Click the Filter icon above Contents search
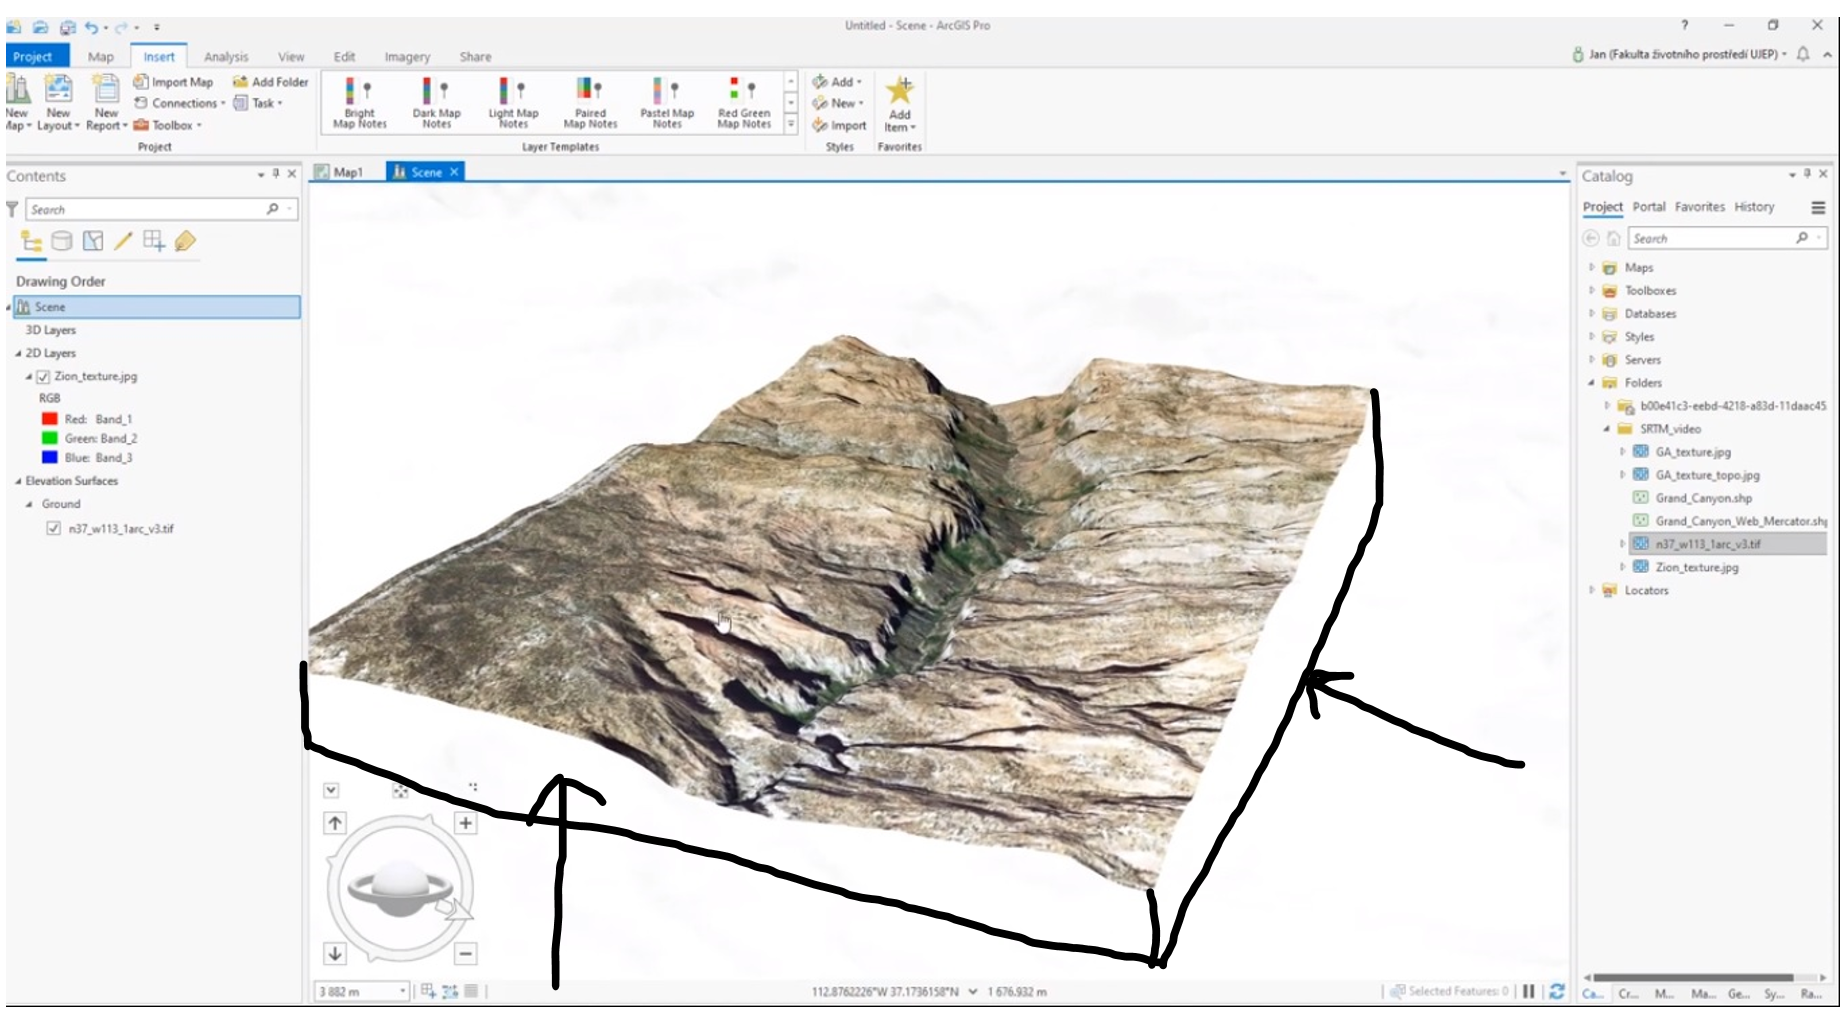Screen dimensions: 1847x1021 point(10,210)
